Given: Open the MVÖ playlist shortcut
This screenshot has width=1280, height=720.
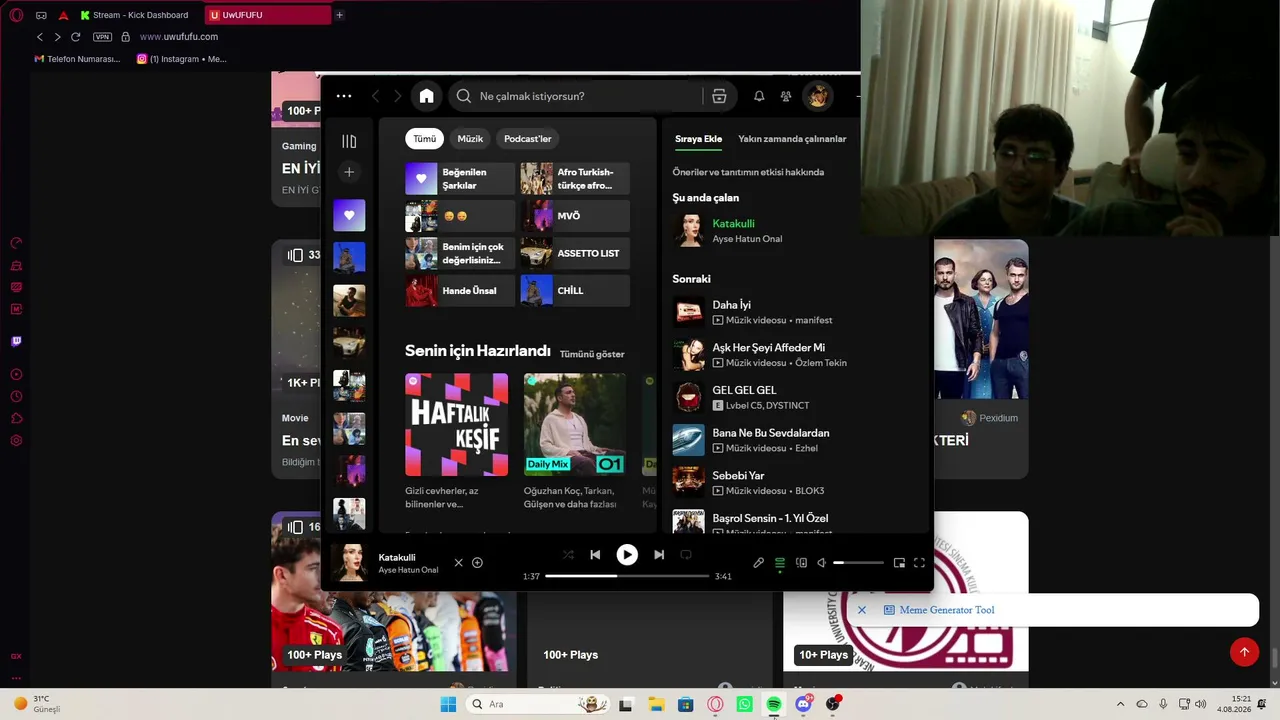Looking at the screenshot, I should pos(575,216).
